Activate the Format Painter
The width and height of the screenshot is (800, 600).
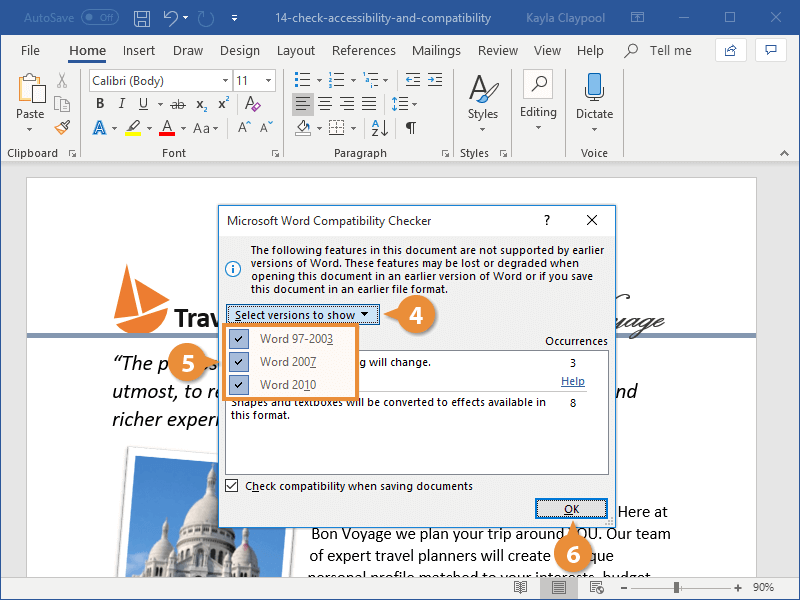pos(60,127)
